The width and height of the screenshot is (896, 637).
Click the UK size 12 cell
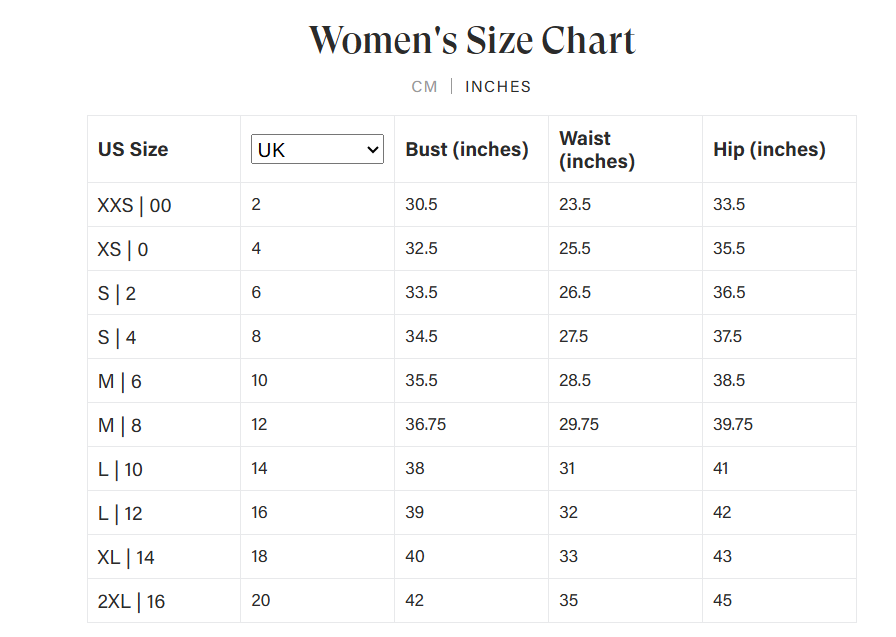pyautogui.click(x=259, y=424)
